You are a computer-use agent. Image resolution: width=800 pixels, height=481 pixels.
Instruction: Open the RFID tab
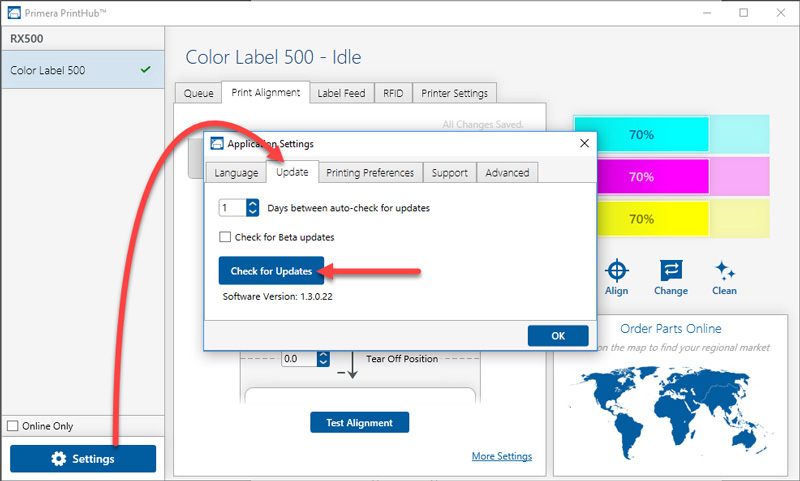click(393, 93)
